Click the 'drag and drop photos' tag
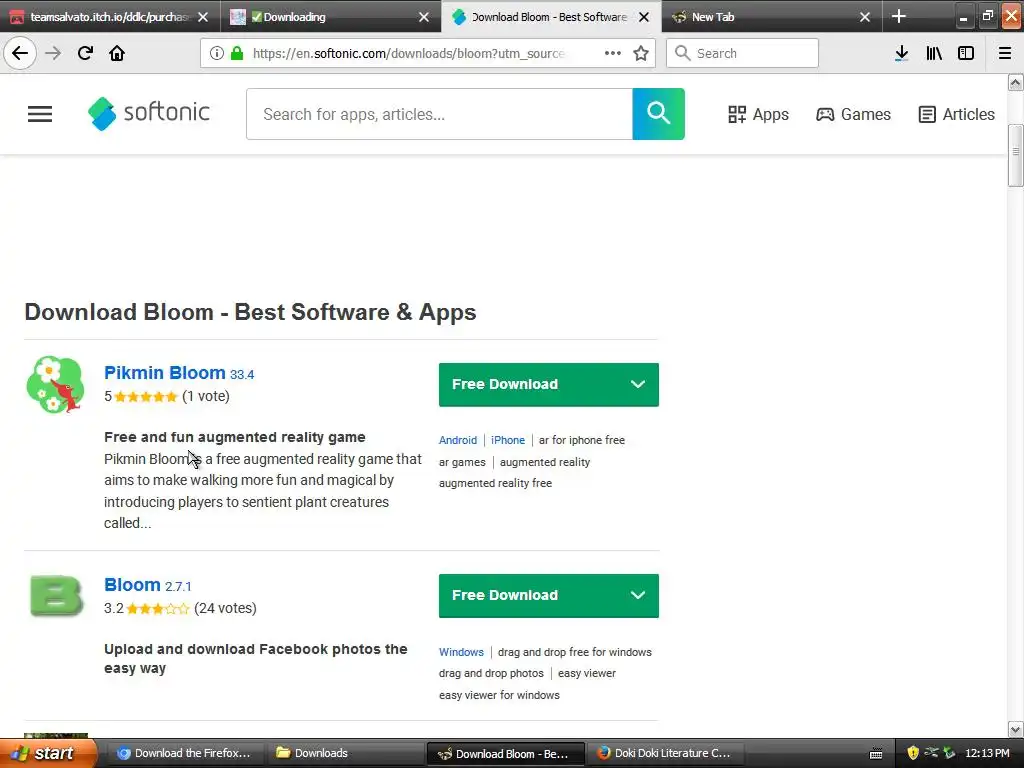Viewport: 1024px width, 768px height. [491, 673]
